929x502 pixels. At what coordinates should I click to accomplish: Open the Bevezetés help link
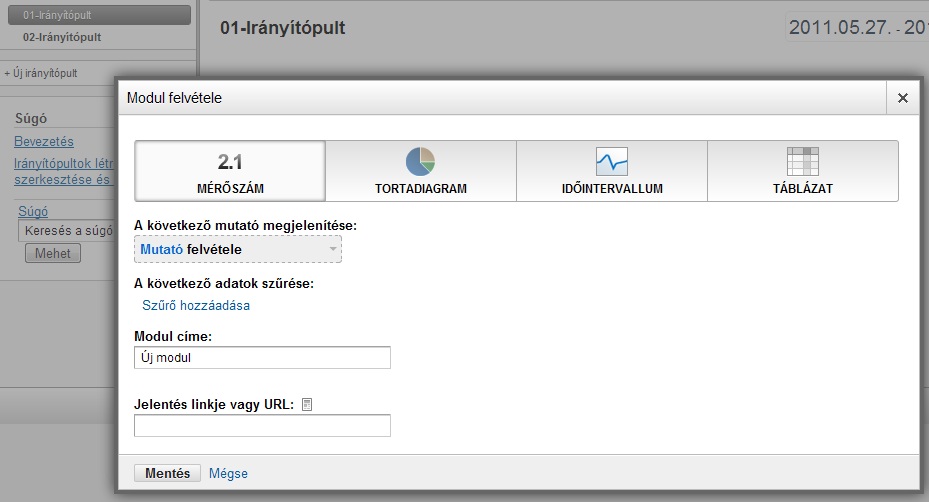click(44, 142)
